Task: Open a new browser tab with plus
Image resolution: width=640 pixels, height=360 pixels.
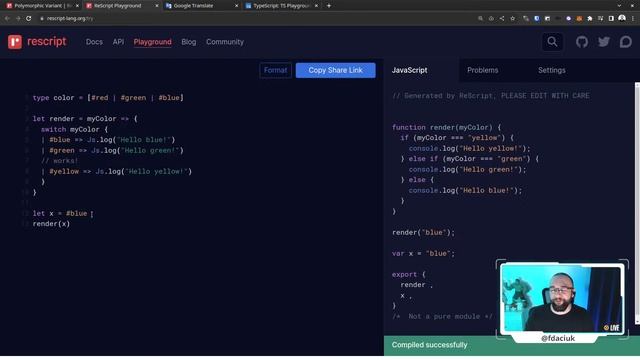Action: (x=329, y=6)
